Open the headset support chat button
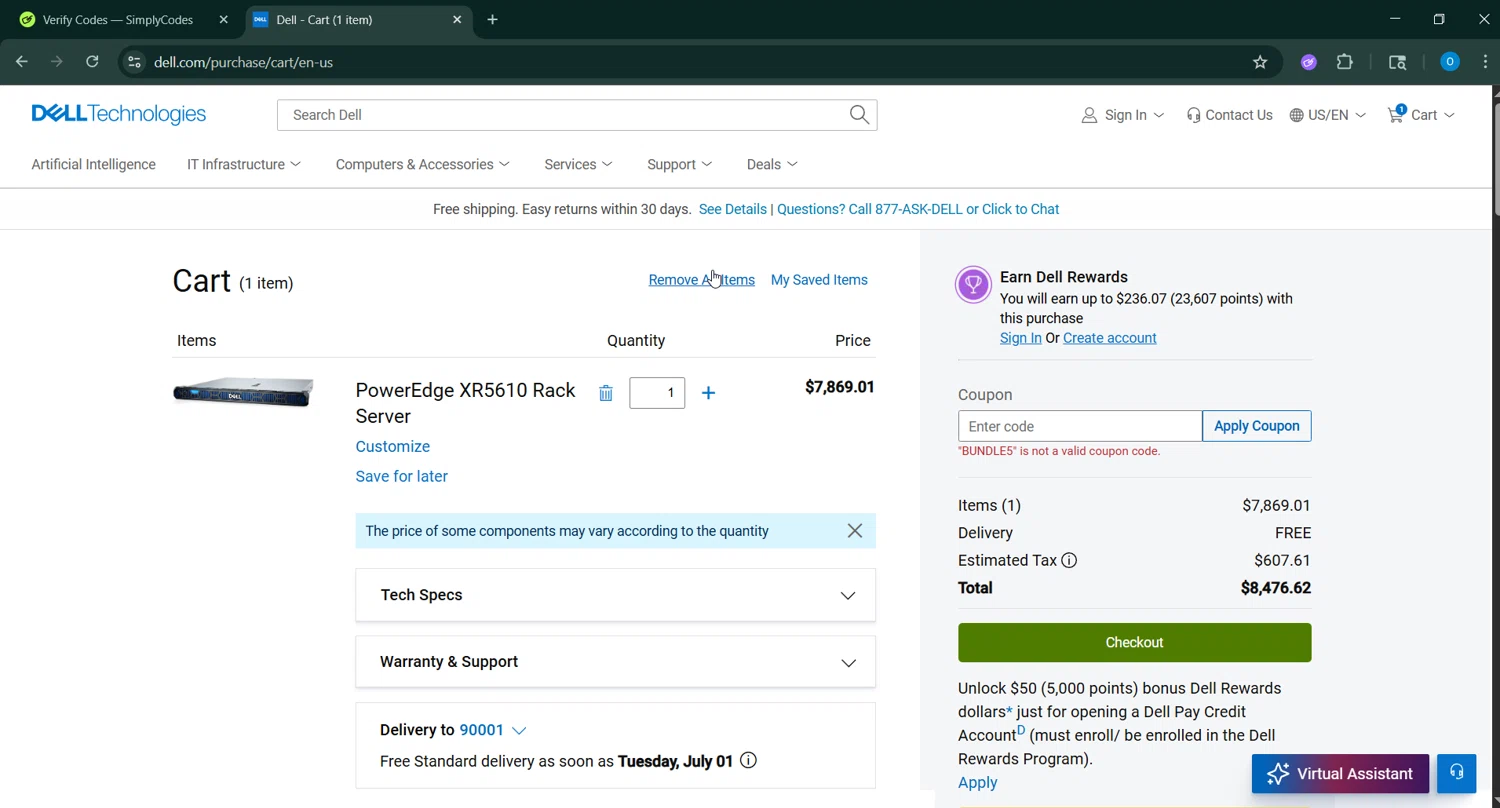Screen dimensions: 1500x808 (x=1457, y=773)
